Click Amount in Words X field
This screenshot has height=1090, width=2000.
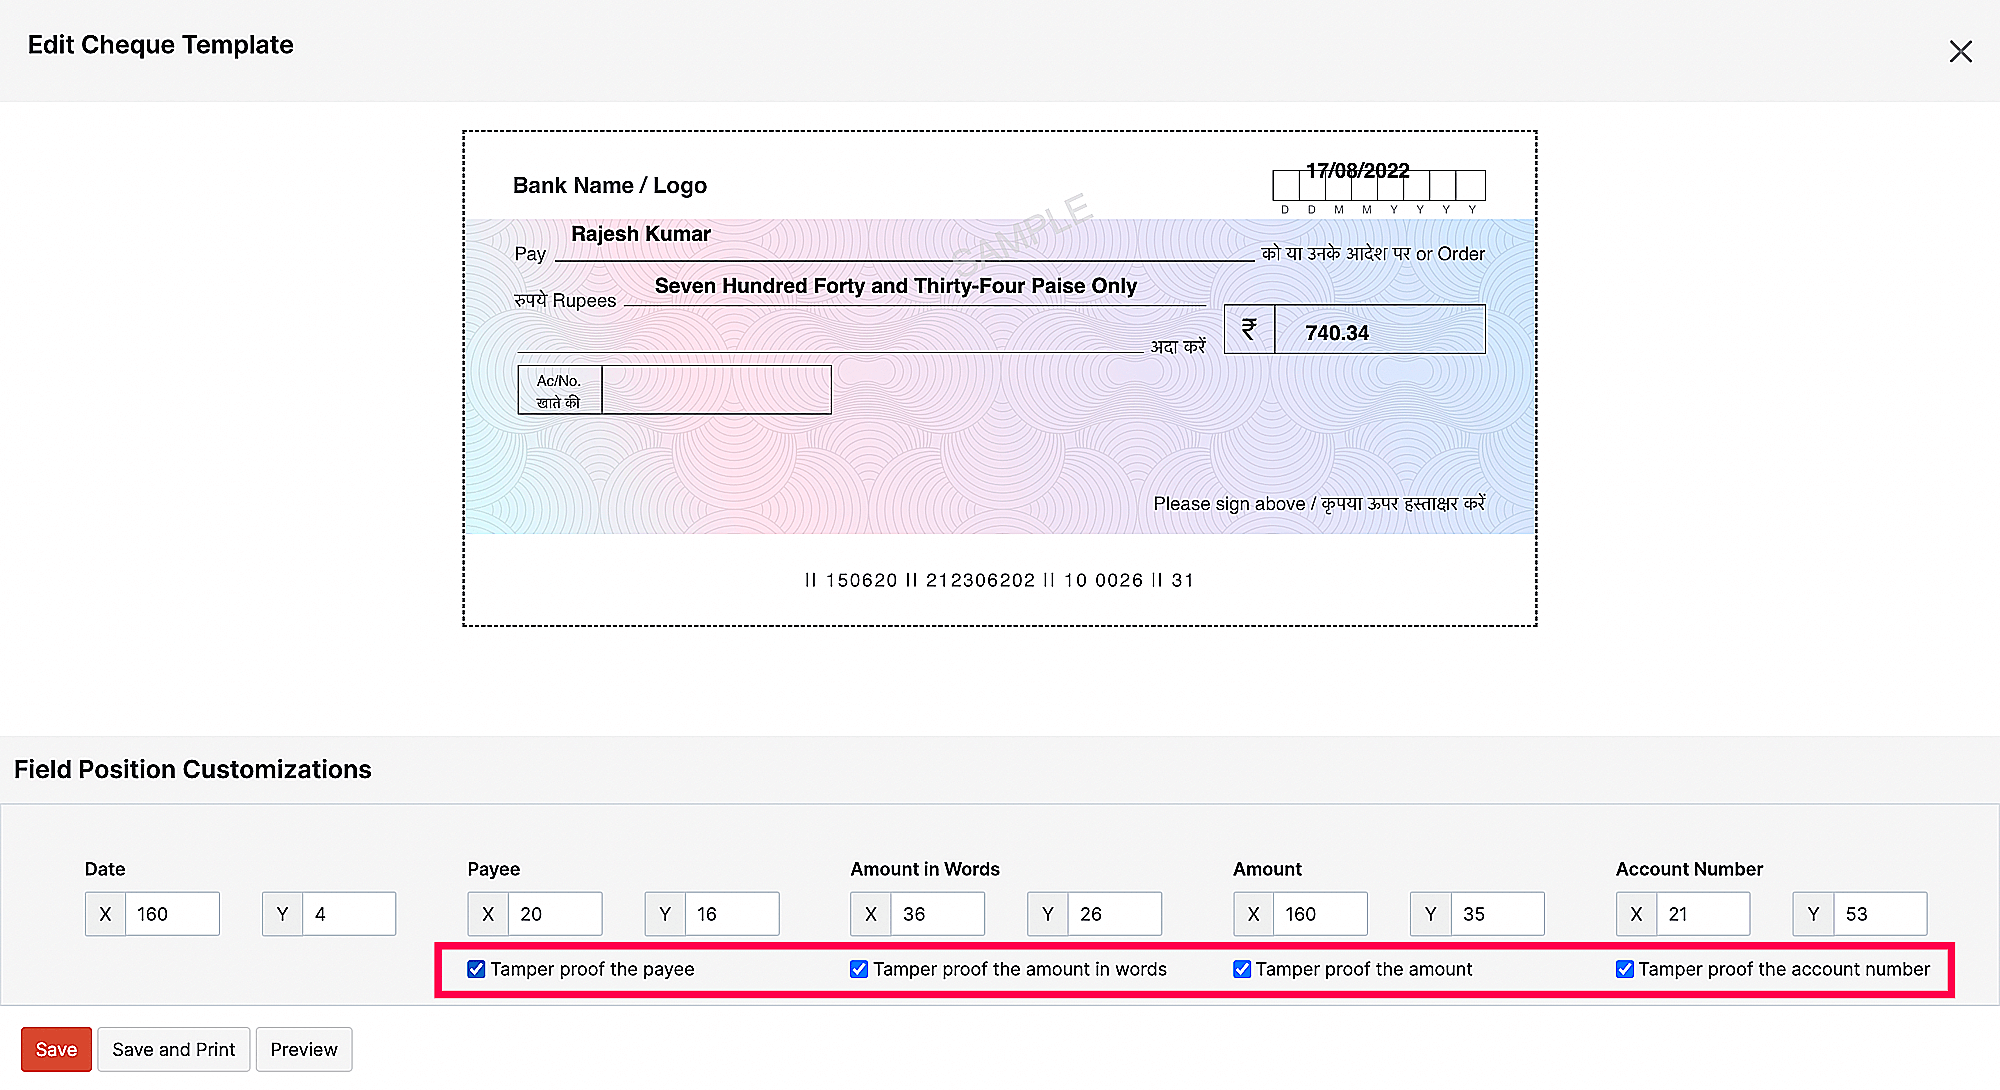point(937,914)
